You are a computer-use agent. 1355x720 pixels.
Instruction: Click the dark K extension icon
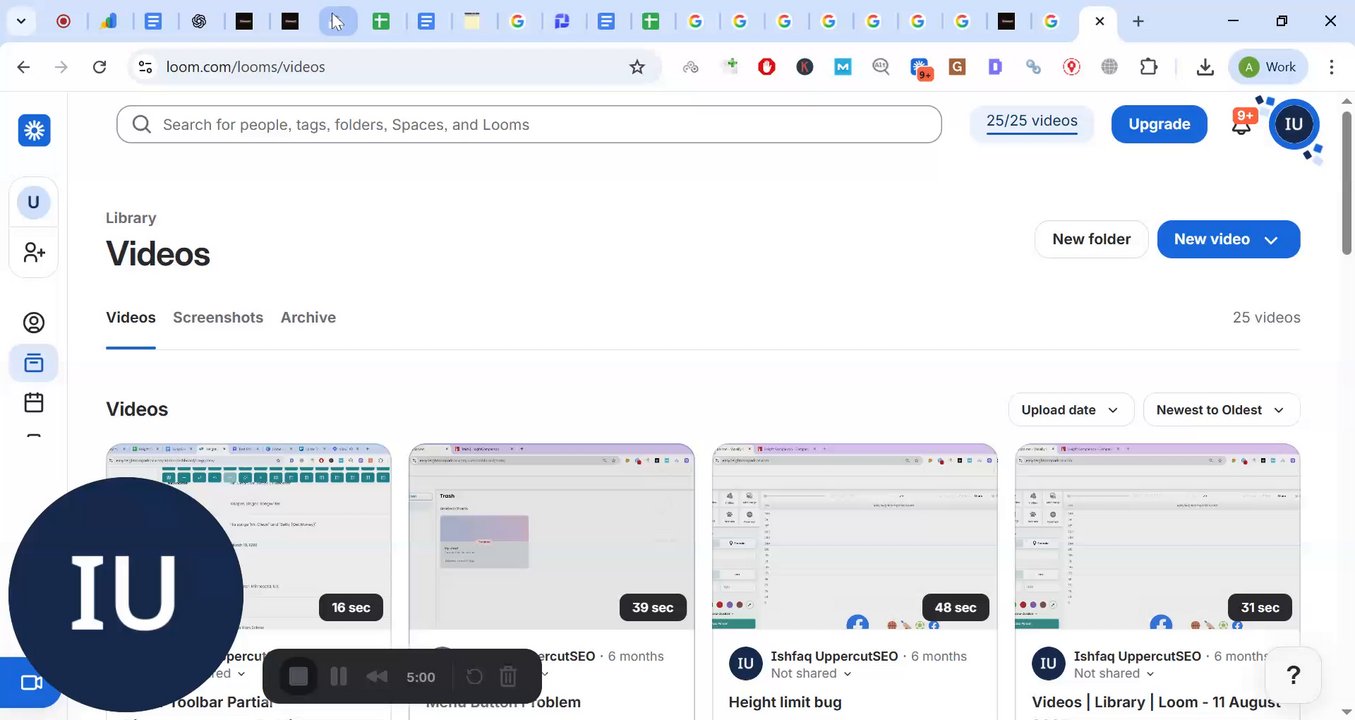pyautogui.click(x=805, y=67)
